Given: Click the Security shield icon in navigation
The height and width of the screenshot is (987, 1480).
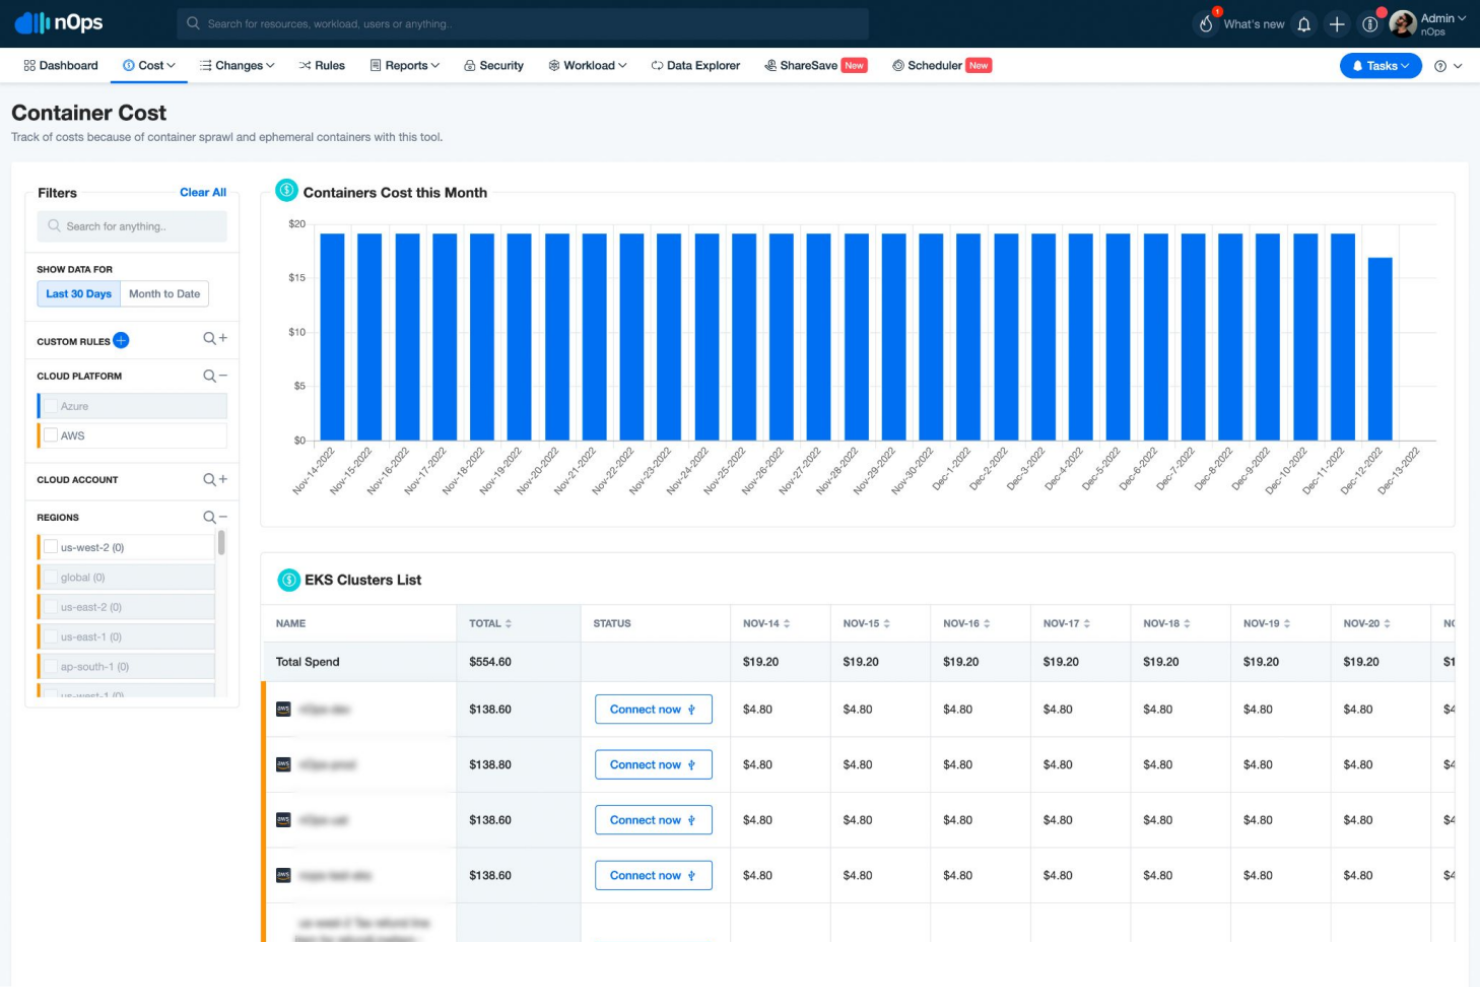Looking at the screenshot, I should (x=469, y=65).
